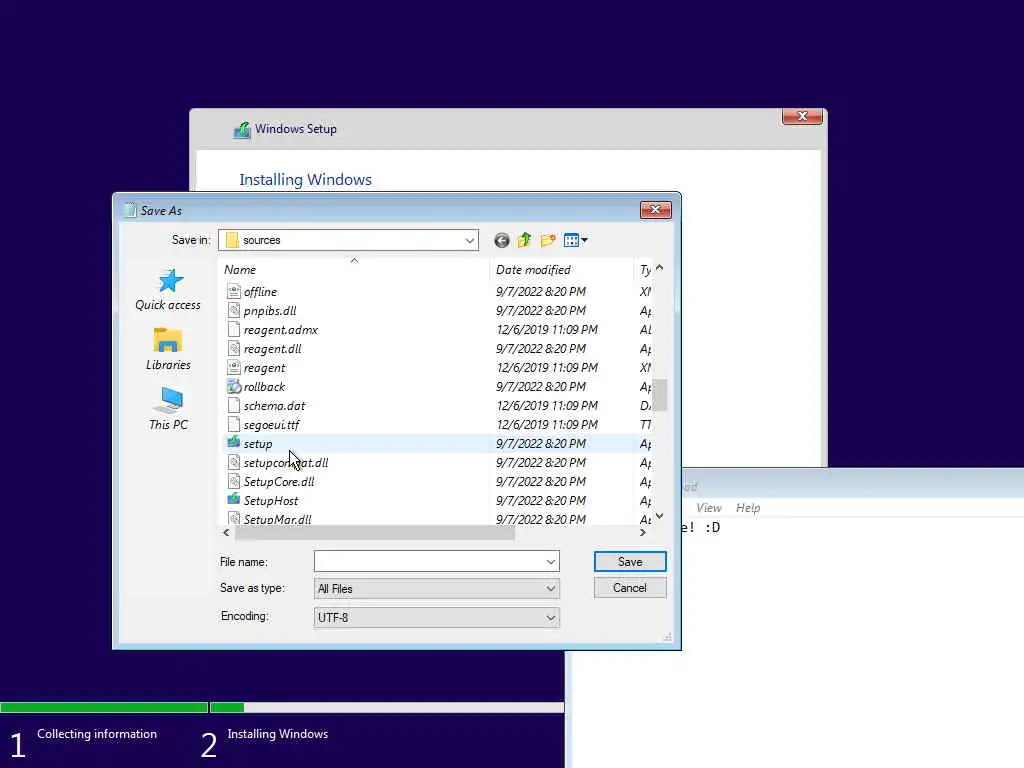Image resolution: width=1024 pixels, height=768 pixels.
Task: Close the Save As dialog
Action: (x=656, y=209)
